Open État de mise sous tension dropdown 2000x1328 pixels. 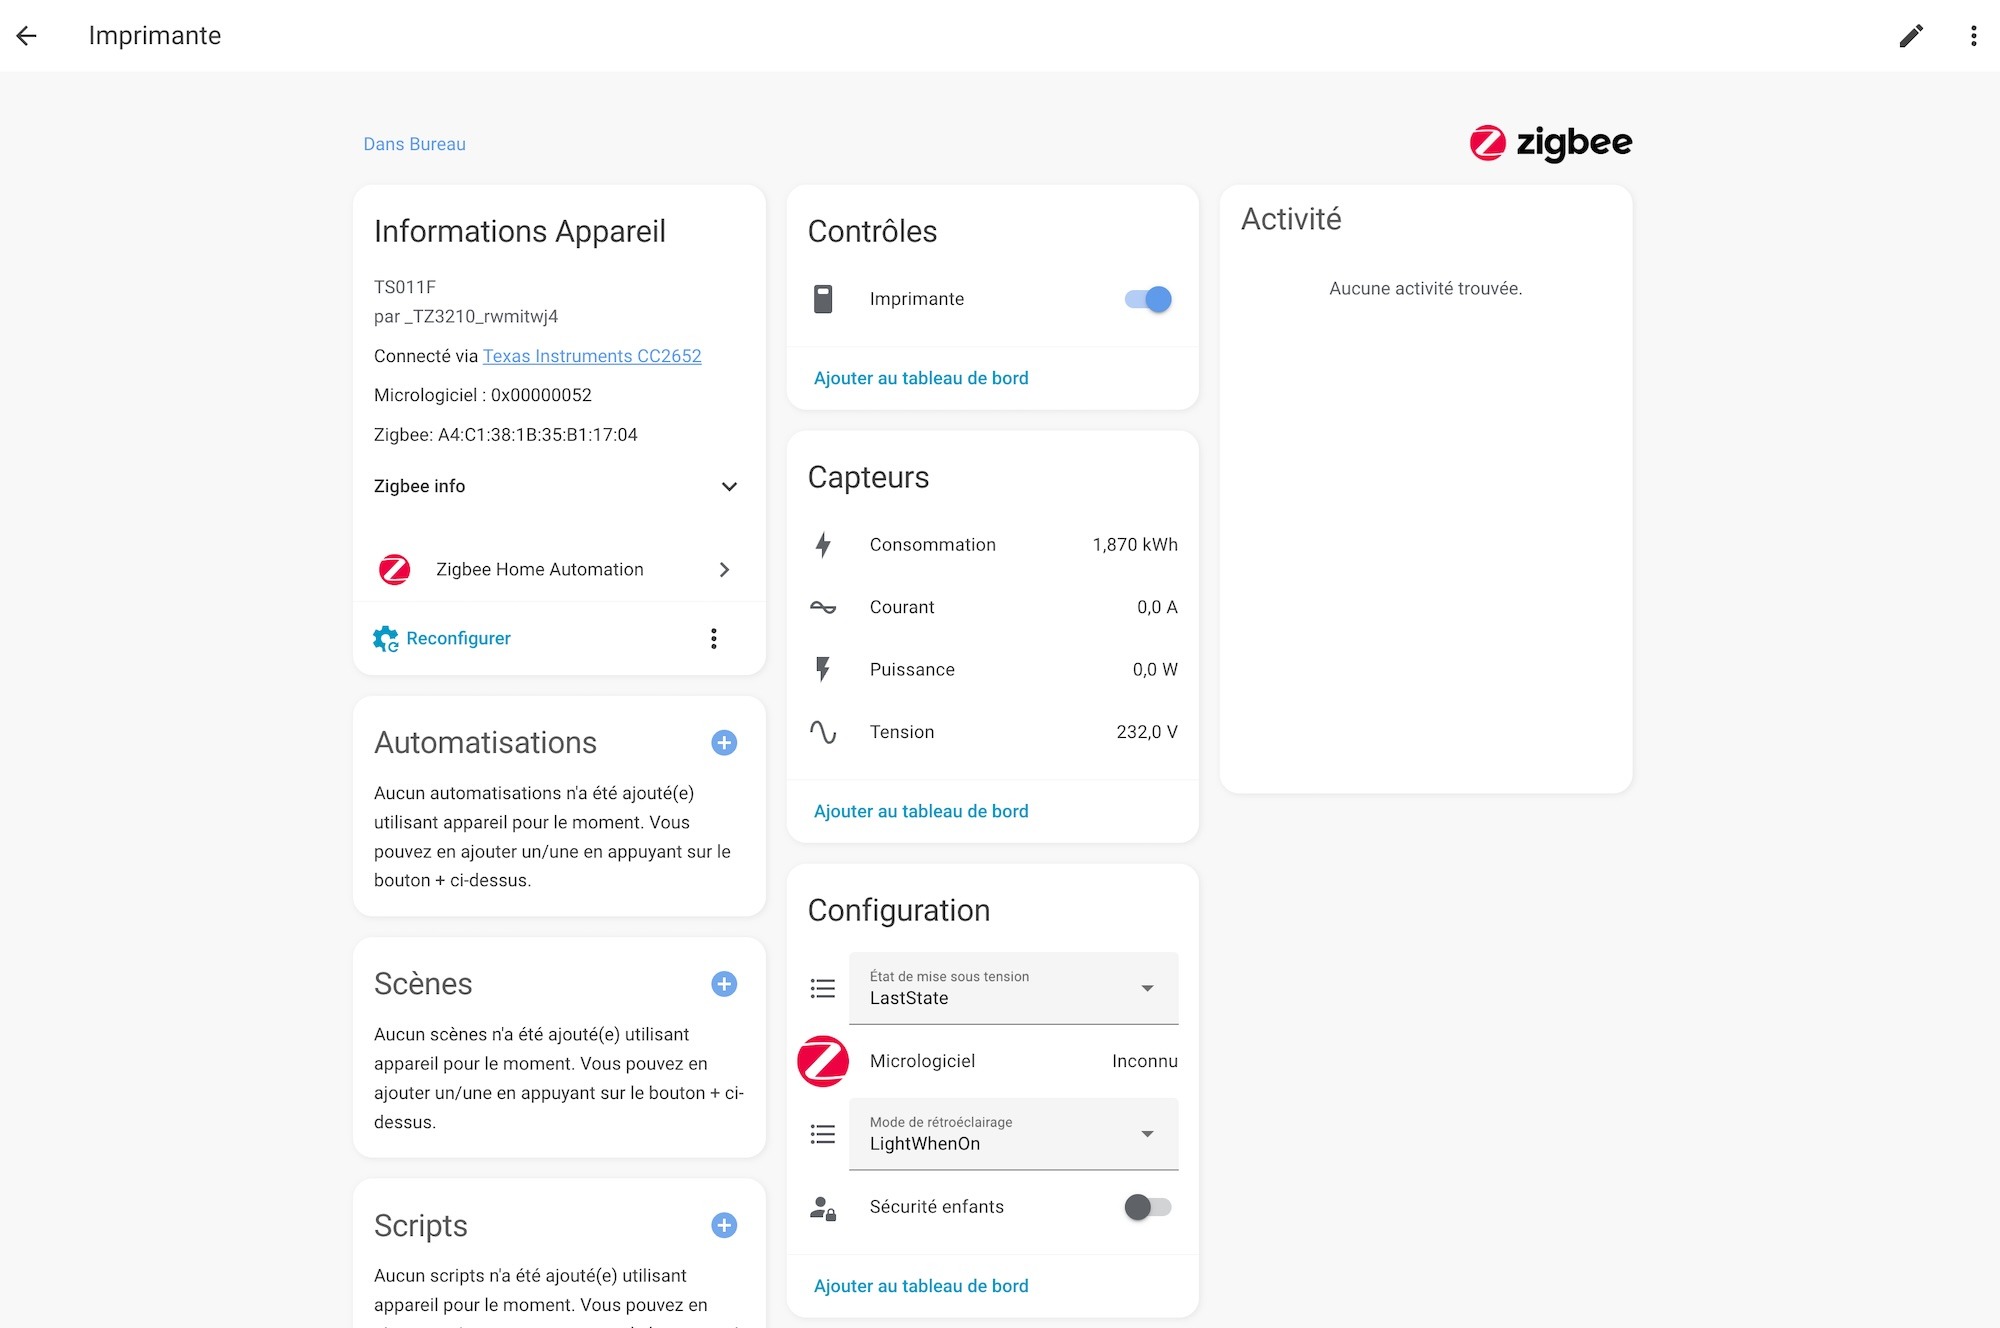click(1013, 988)
